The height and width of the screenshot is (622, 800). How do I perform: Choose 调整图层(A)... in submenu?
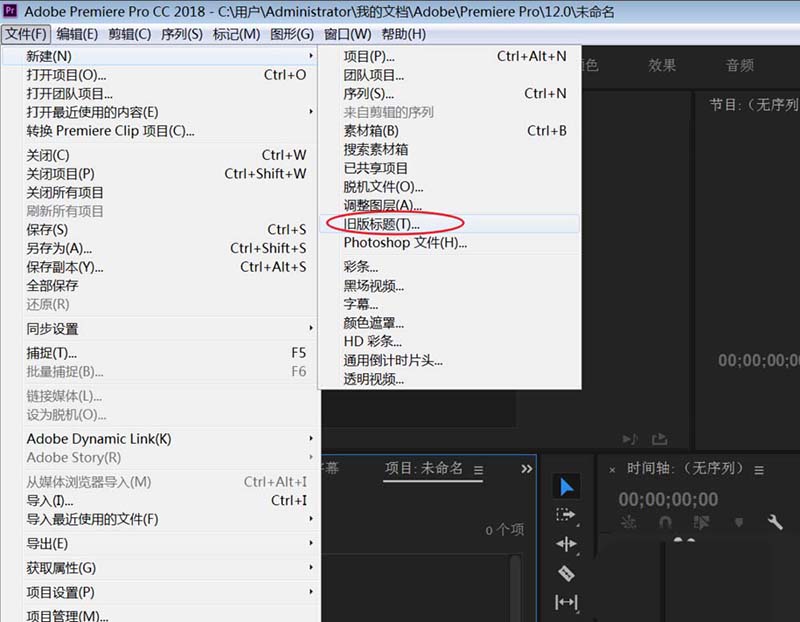point(449,205)
